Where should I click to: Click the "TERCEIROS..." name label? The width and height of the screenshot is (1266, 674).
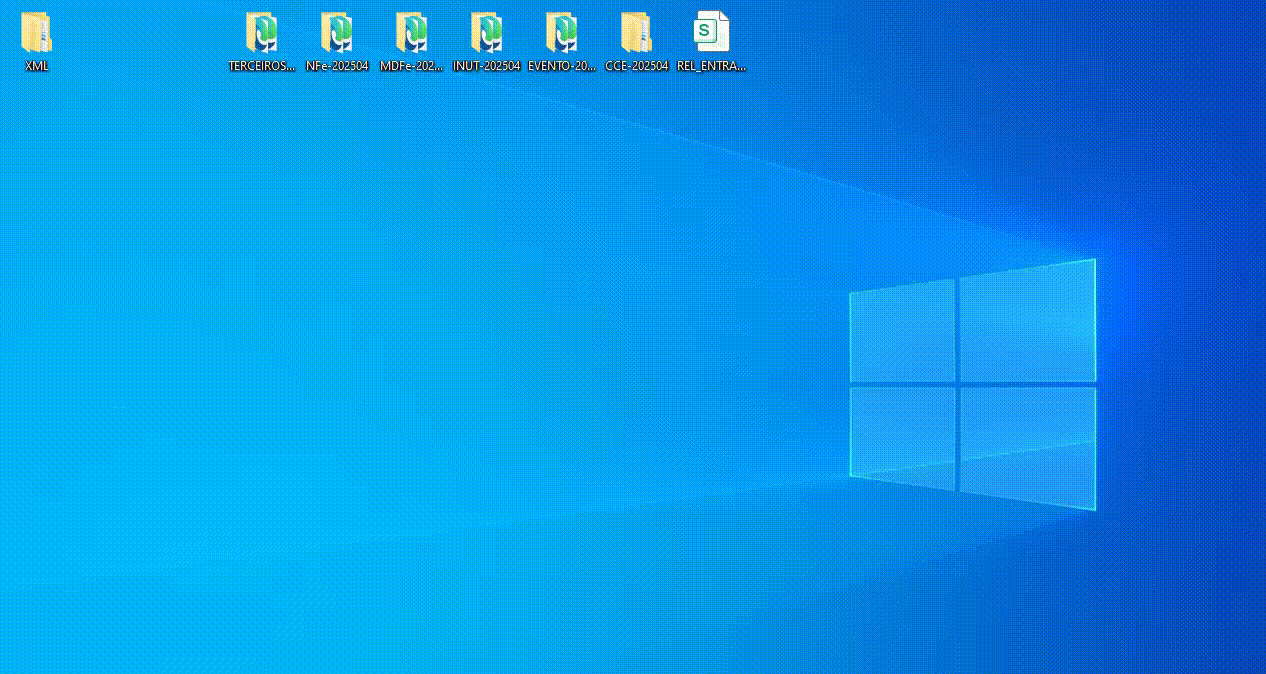click(262, 66)
